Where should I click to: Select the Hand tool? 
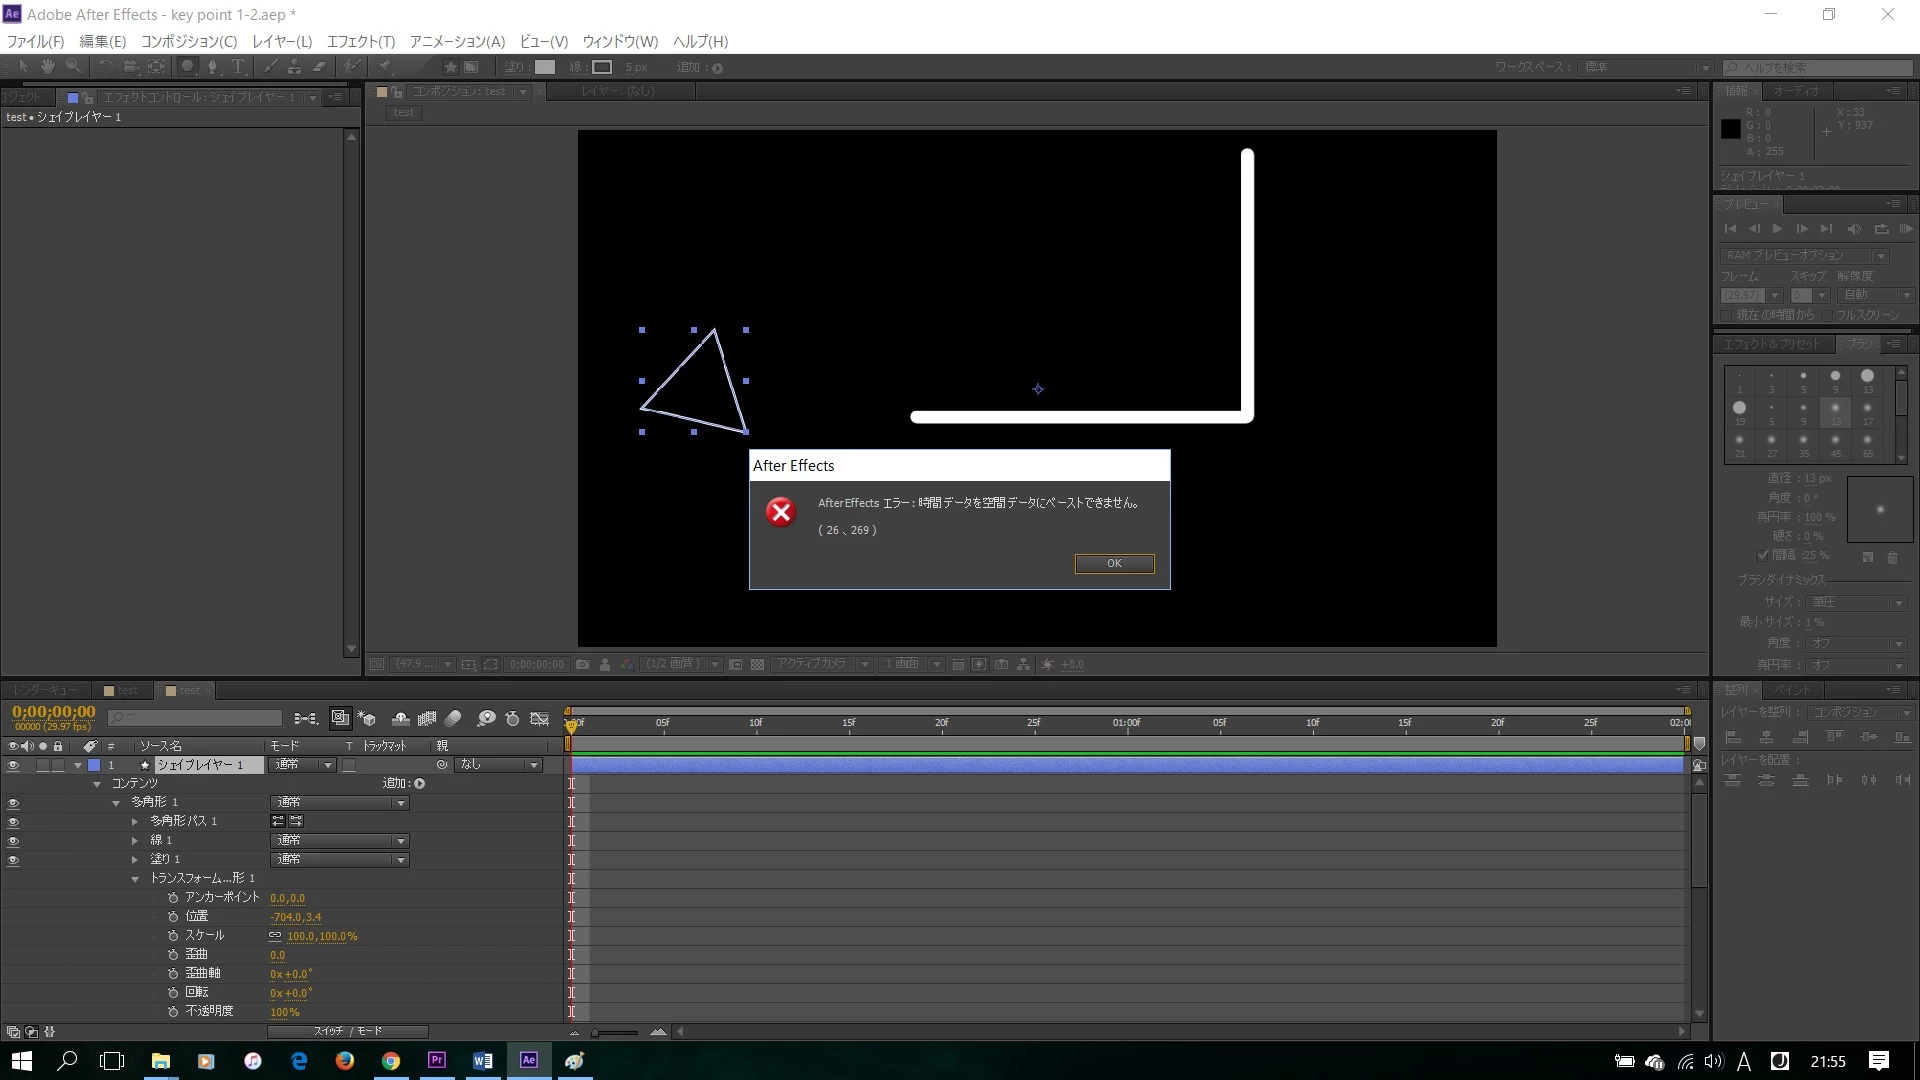[47, 67]
